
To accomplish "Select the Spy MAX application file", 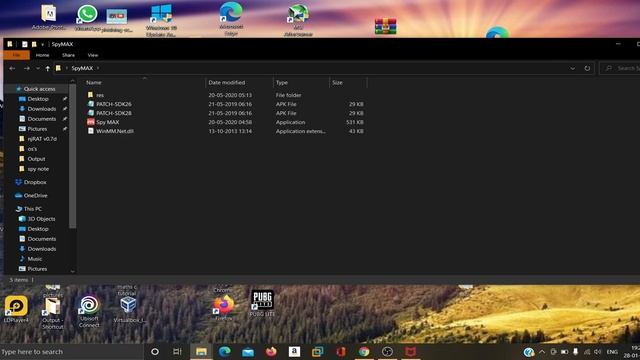I will pyautogui.click(x=108, y=122).
